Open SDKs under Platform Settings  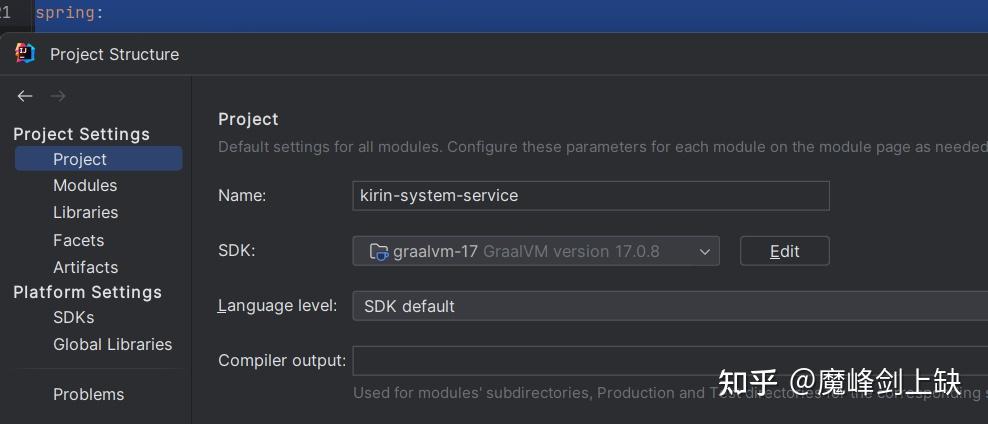click(73, 317)
